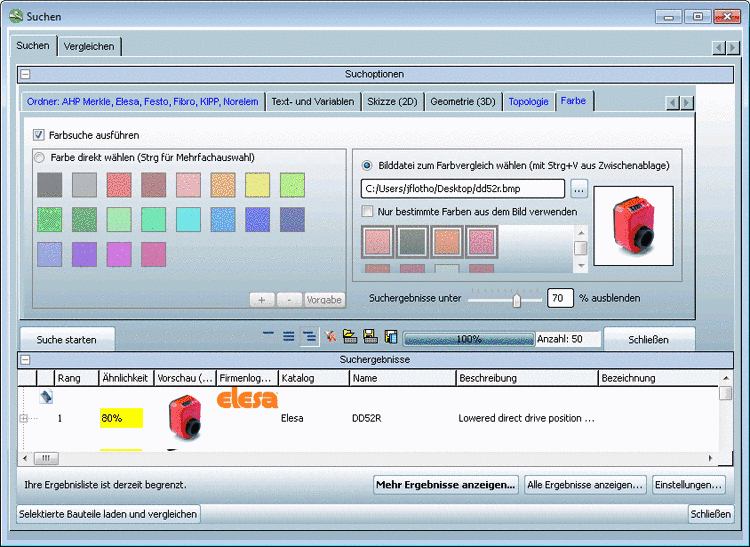Image resolution: width=750 pixels, height=547 pixels.
Task: Click the clear results red-X icon
Action: point(330,337)
